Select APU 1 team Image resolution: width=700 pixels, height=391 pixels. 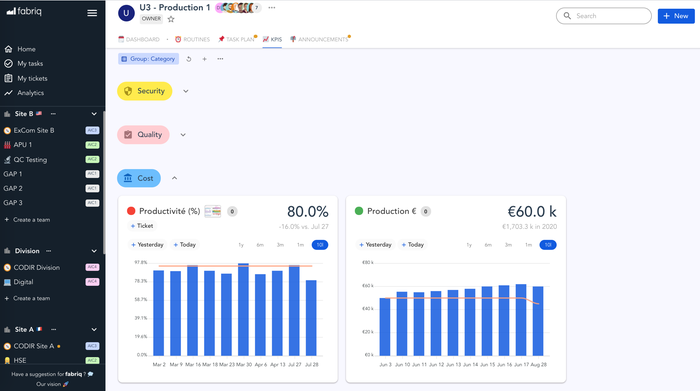point(22,145)
